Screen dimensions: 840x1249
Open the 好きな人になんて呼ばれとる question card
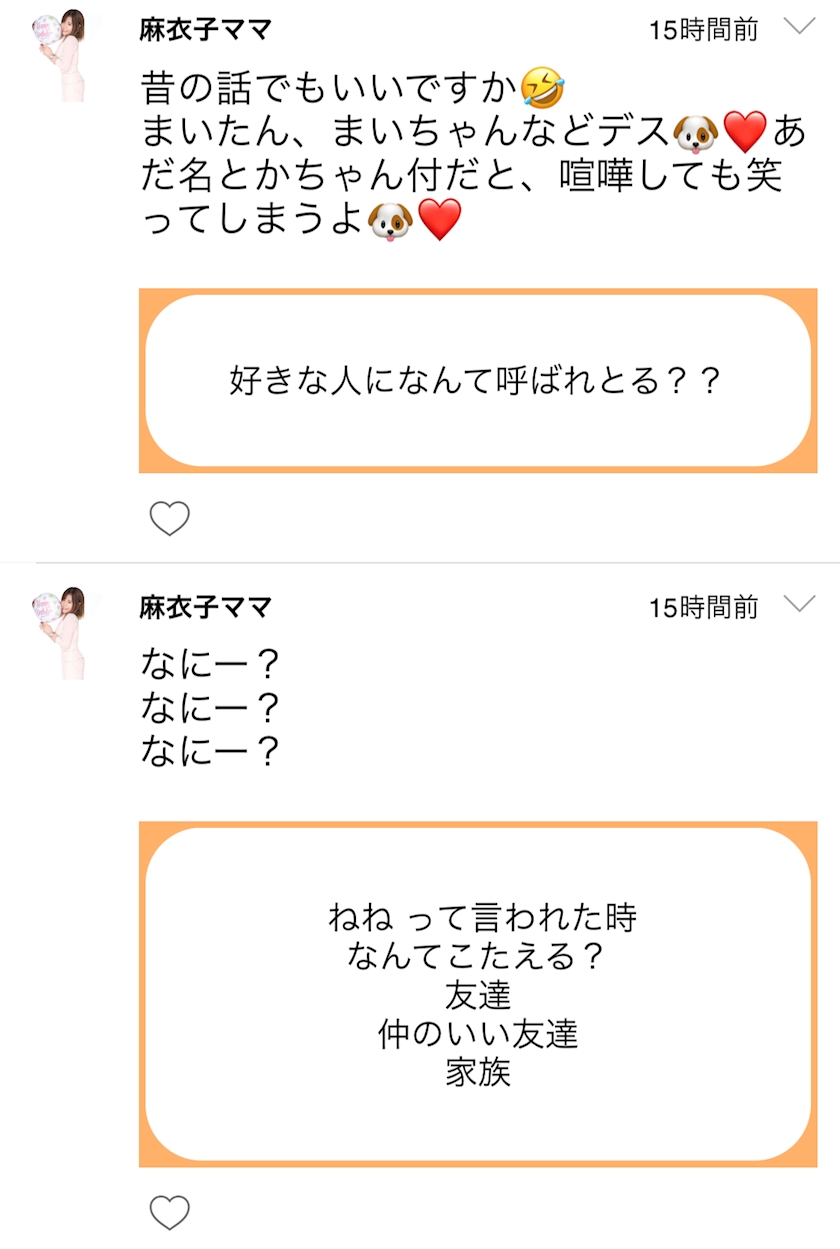coord(476,381)
